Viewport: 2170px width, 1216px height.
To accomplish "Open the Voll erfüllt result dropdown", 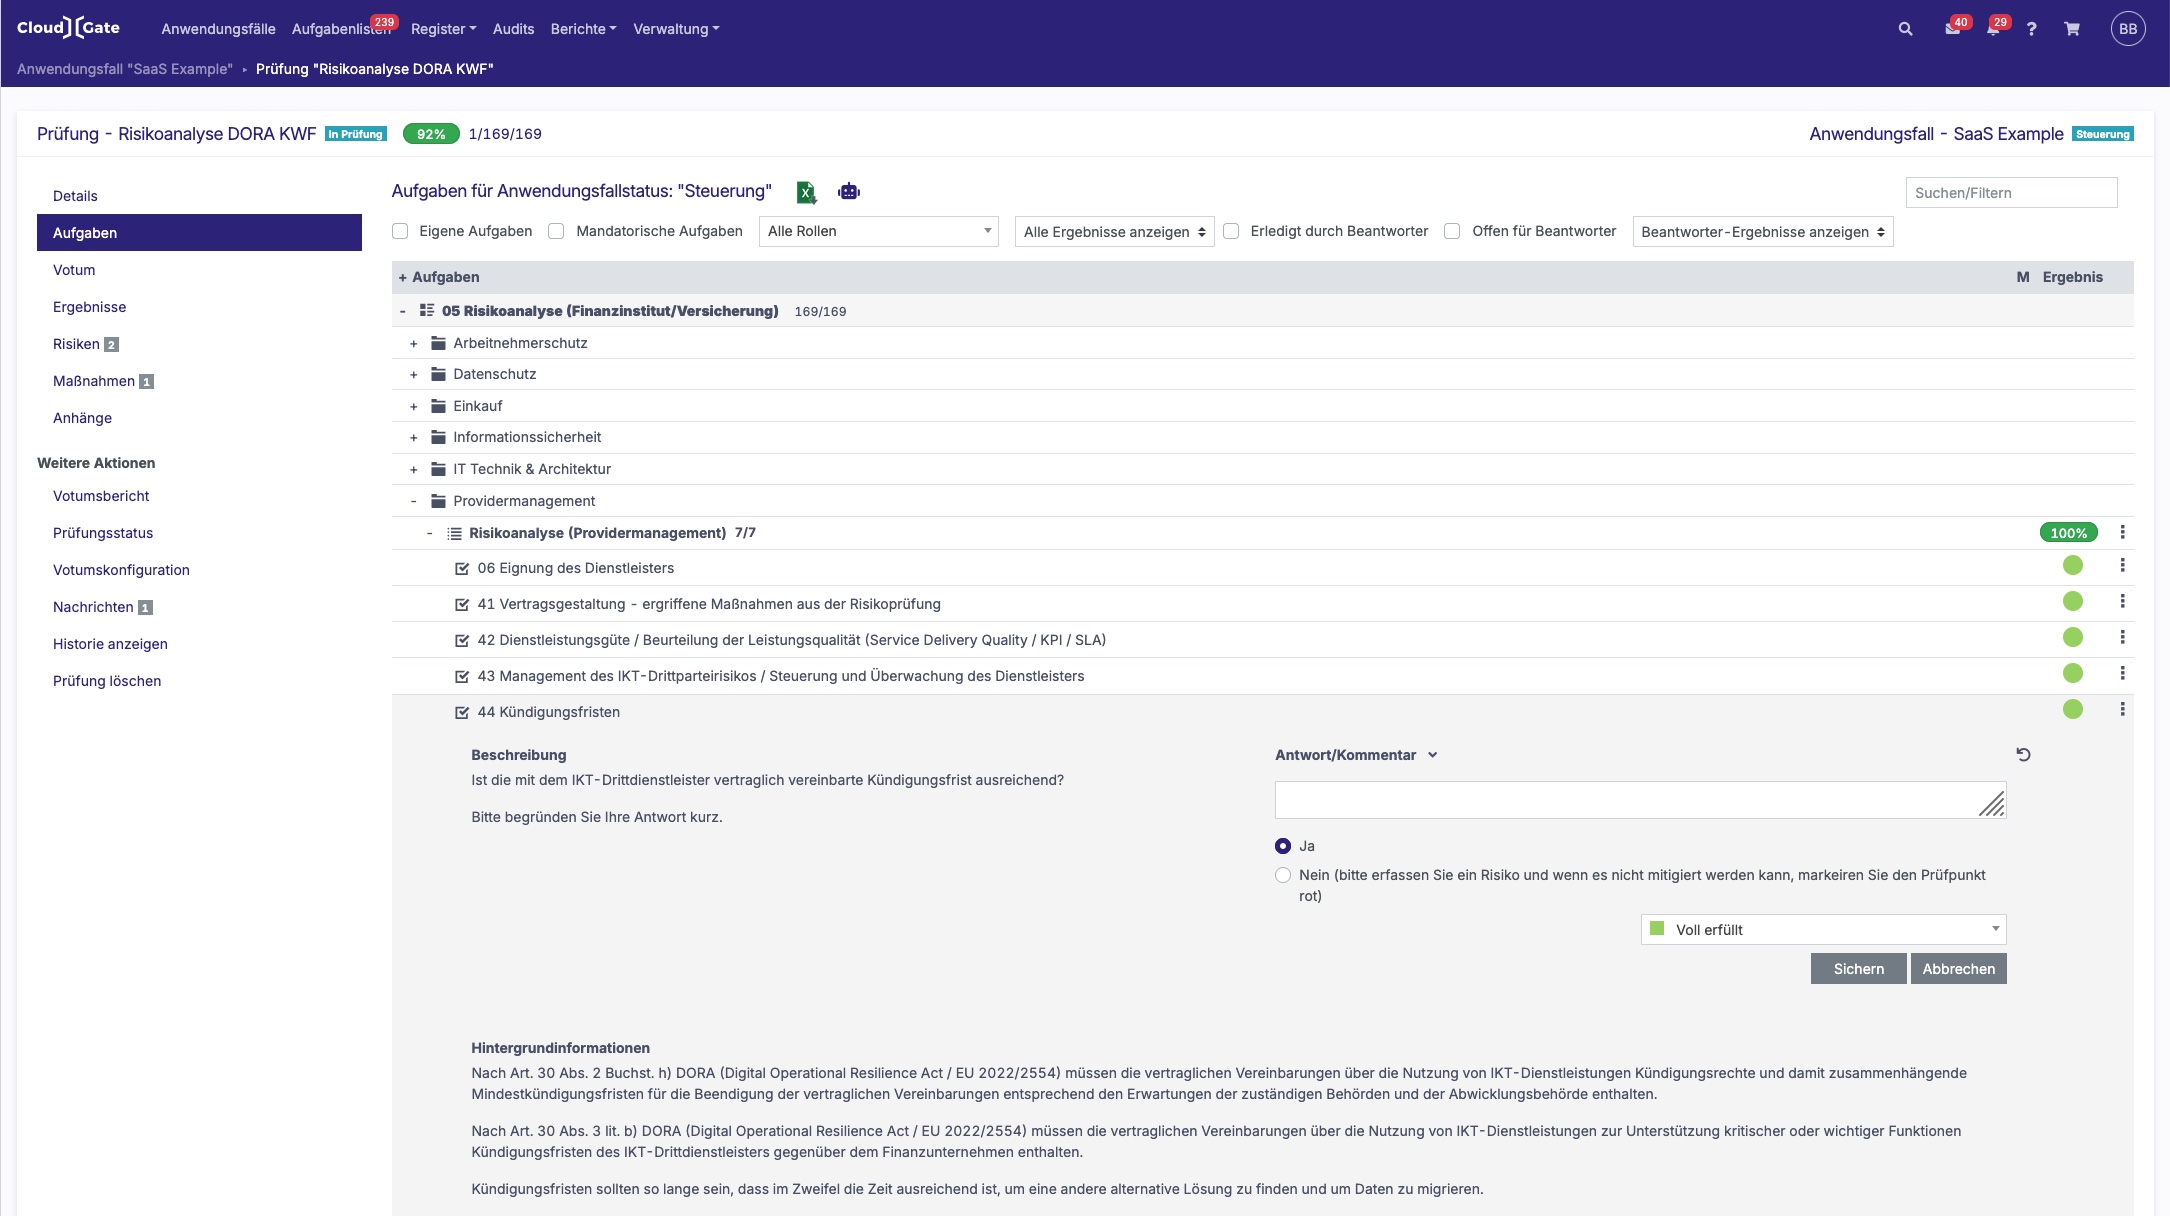I will click(x=1823, y=930).
